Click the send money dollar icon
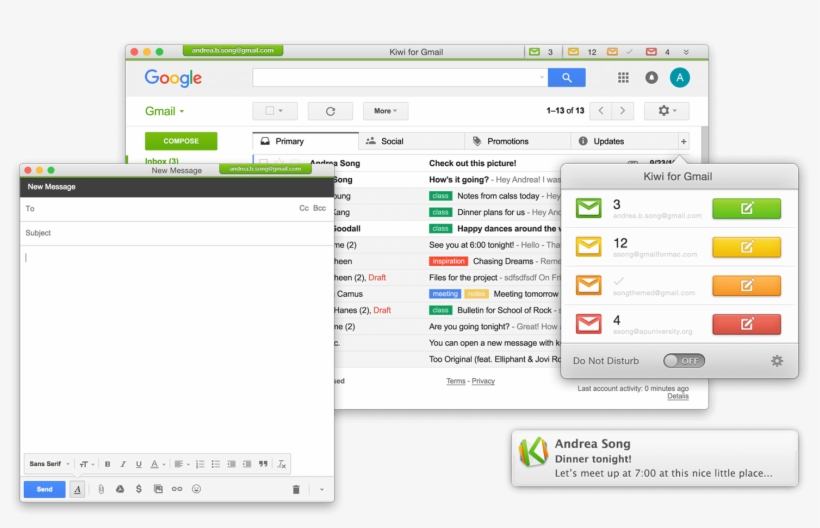Screen dimensions: 820x528 pos(139,489)
